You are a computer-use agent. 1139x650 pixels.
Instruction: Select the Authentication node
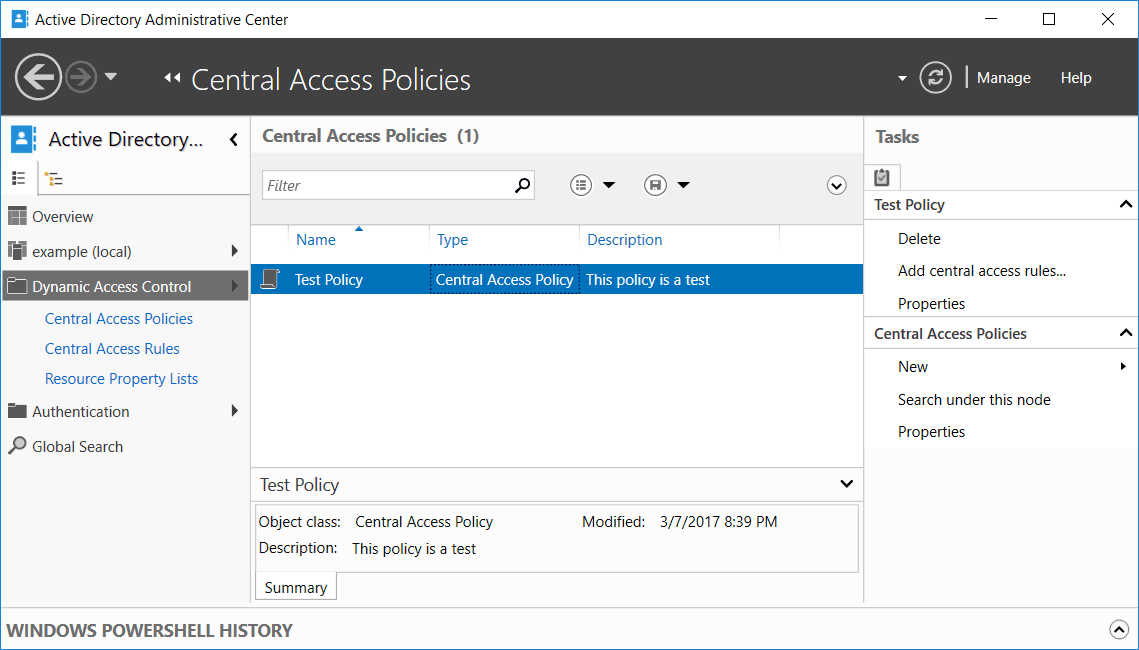(81, 411)
